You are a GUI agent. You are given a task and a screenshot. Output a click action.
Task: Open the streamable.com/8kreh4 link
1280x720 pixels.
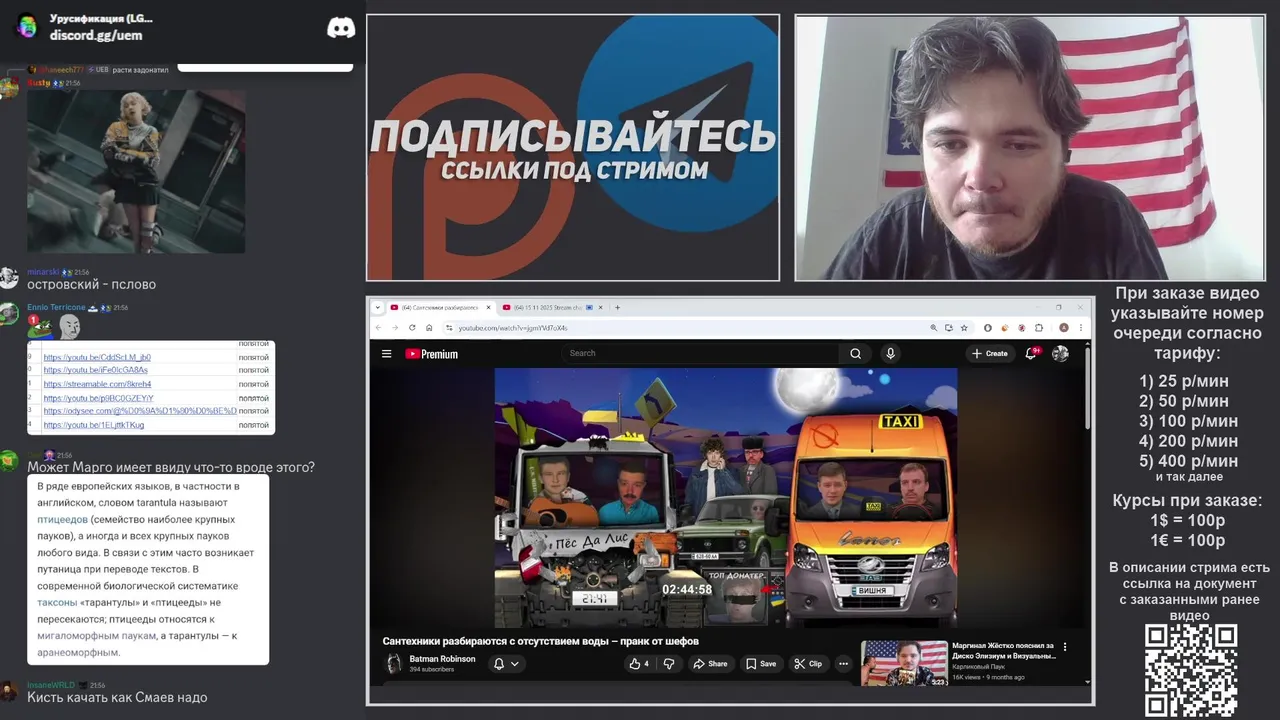point(97,384)
